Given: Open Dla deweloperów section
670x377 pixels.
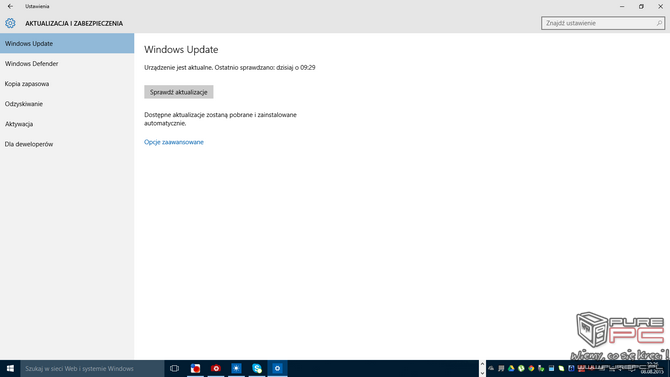Looking at the screenshot, I should 67,144.
